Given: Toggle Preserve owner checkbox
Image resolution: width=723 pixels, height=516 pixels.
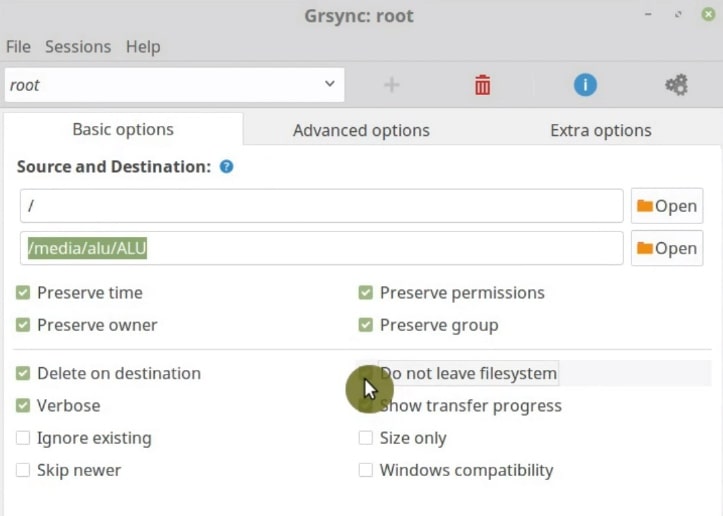Looking at the screenshot, I should pos(23,325).
